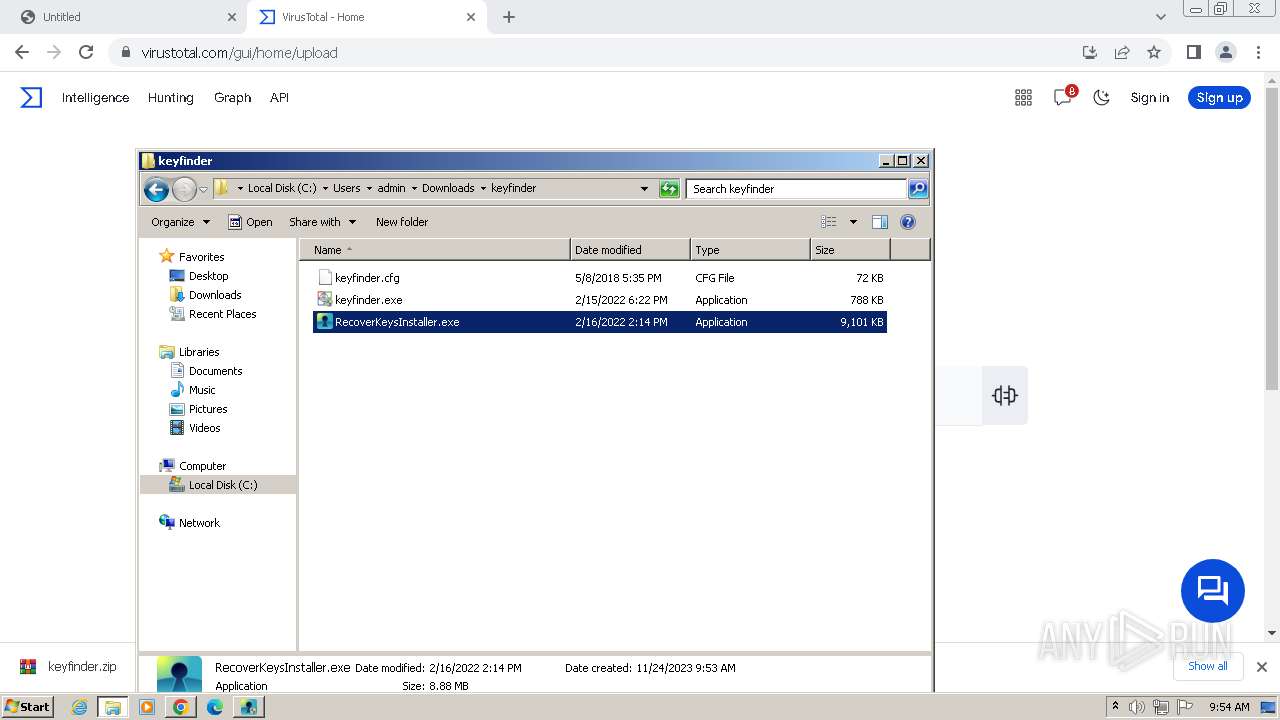Open the Windows Start menu
Viewport: 1280px width, 720px height.
27,707
